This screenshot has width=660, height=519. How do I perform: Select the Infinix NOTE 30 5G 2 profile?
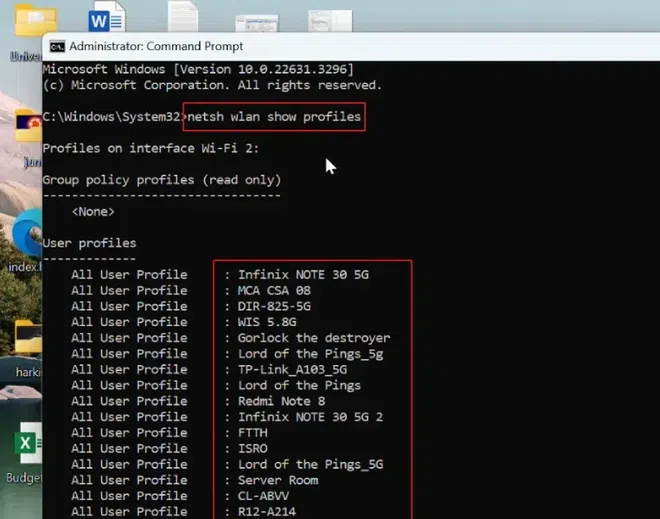pyautogui.click(x=311, y=417)
